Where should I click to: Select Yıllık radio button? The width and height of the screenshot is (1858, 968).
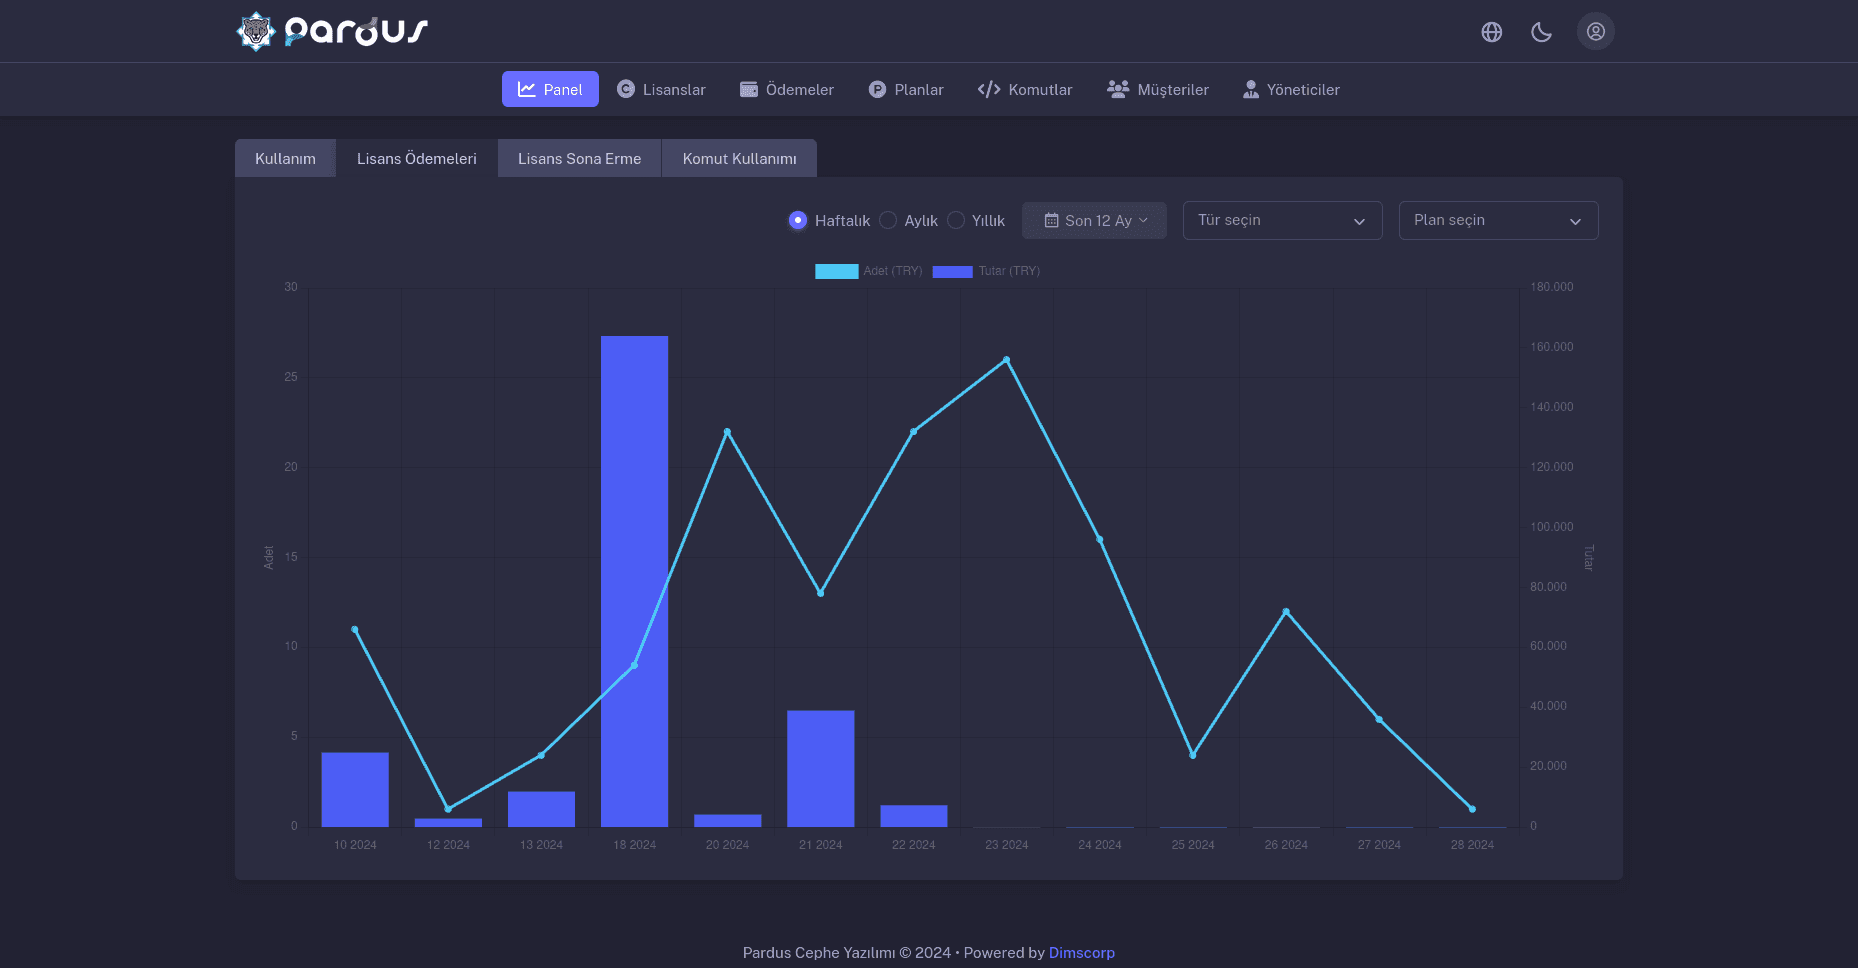[956, 220]
